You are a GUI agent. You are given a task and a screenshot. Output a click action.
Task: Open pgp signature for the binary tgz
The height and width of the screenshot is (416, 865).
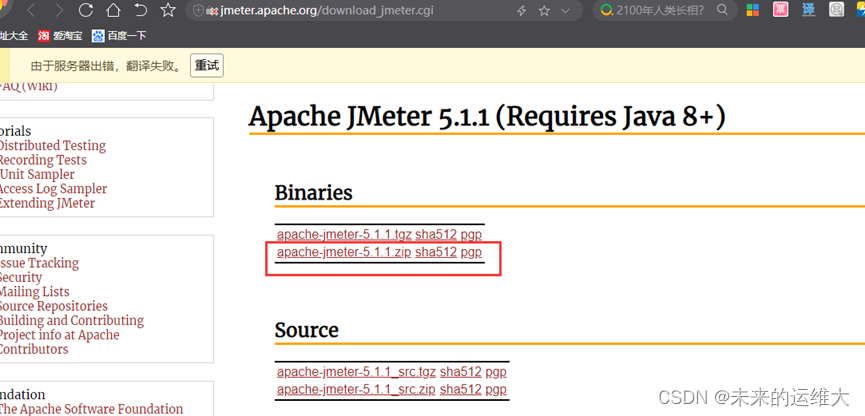(x=471, y=235)
